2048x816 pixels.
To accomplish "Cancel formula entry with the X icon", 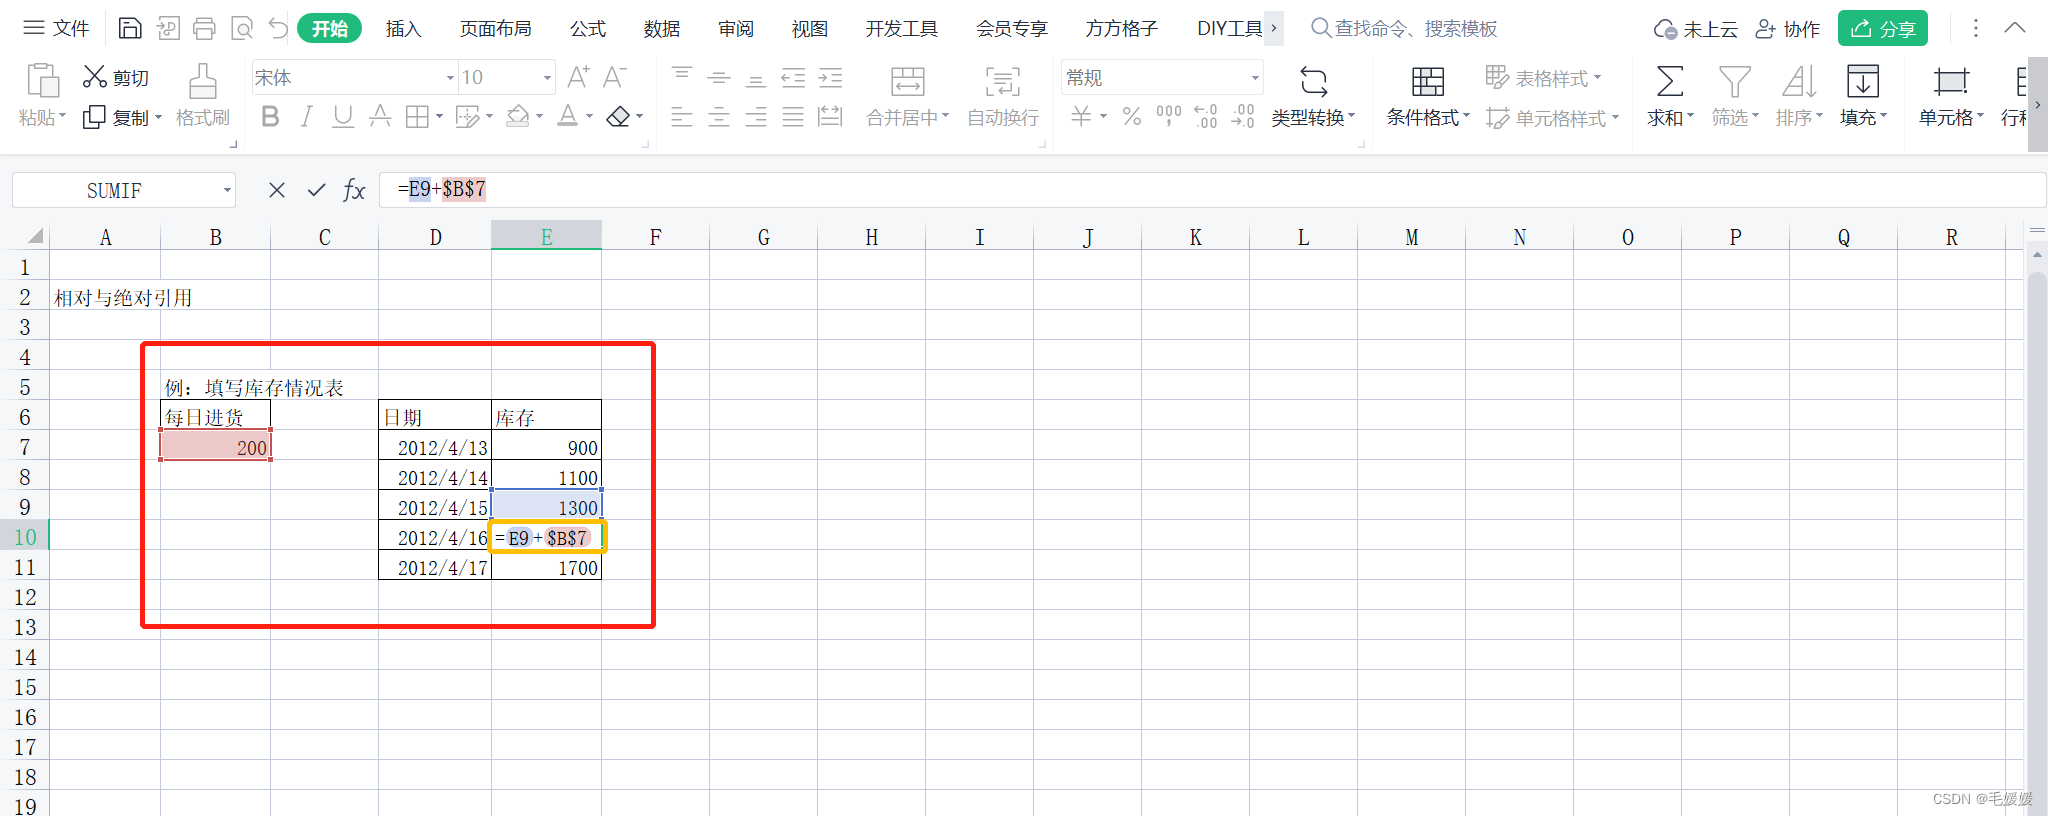I will [x=277, y=190].
